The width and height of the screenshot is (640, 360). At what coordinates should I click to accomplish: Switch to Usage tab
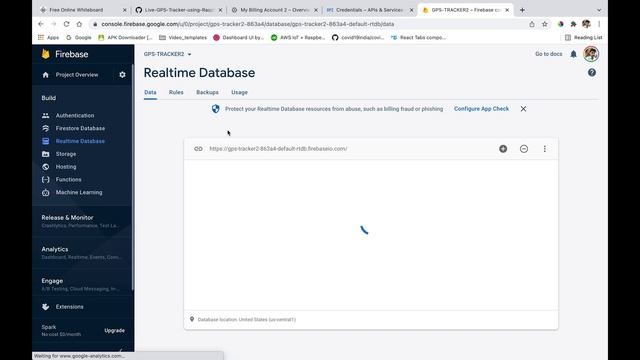click(x=239, y=92)
